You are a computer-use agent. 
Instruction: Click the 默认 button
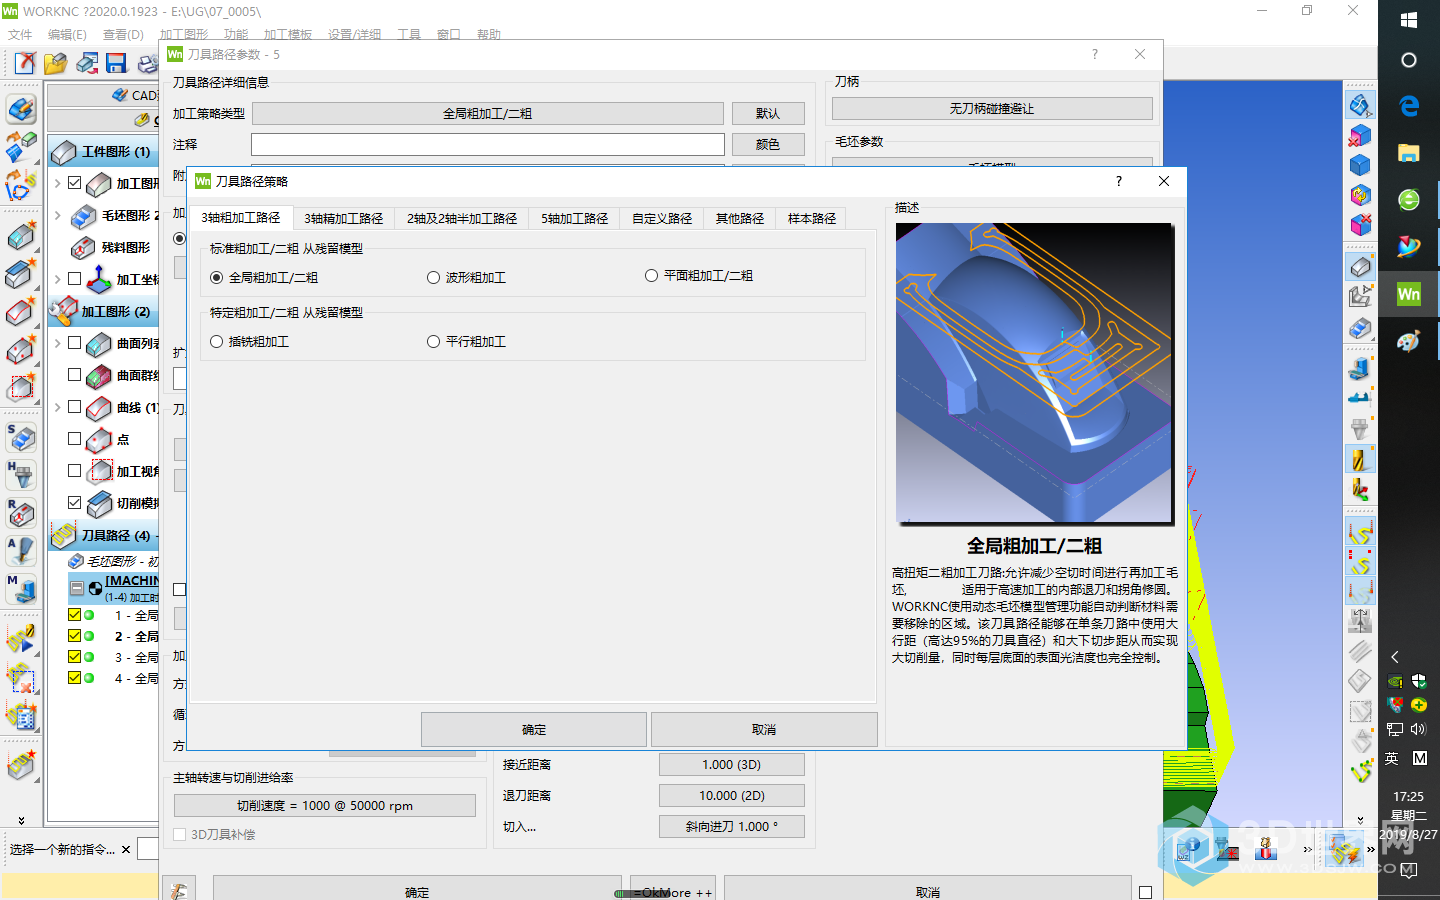click(768, 114)
